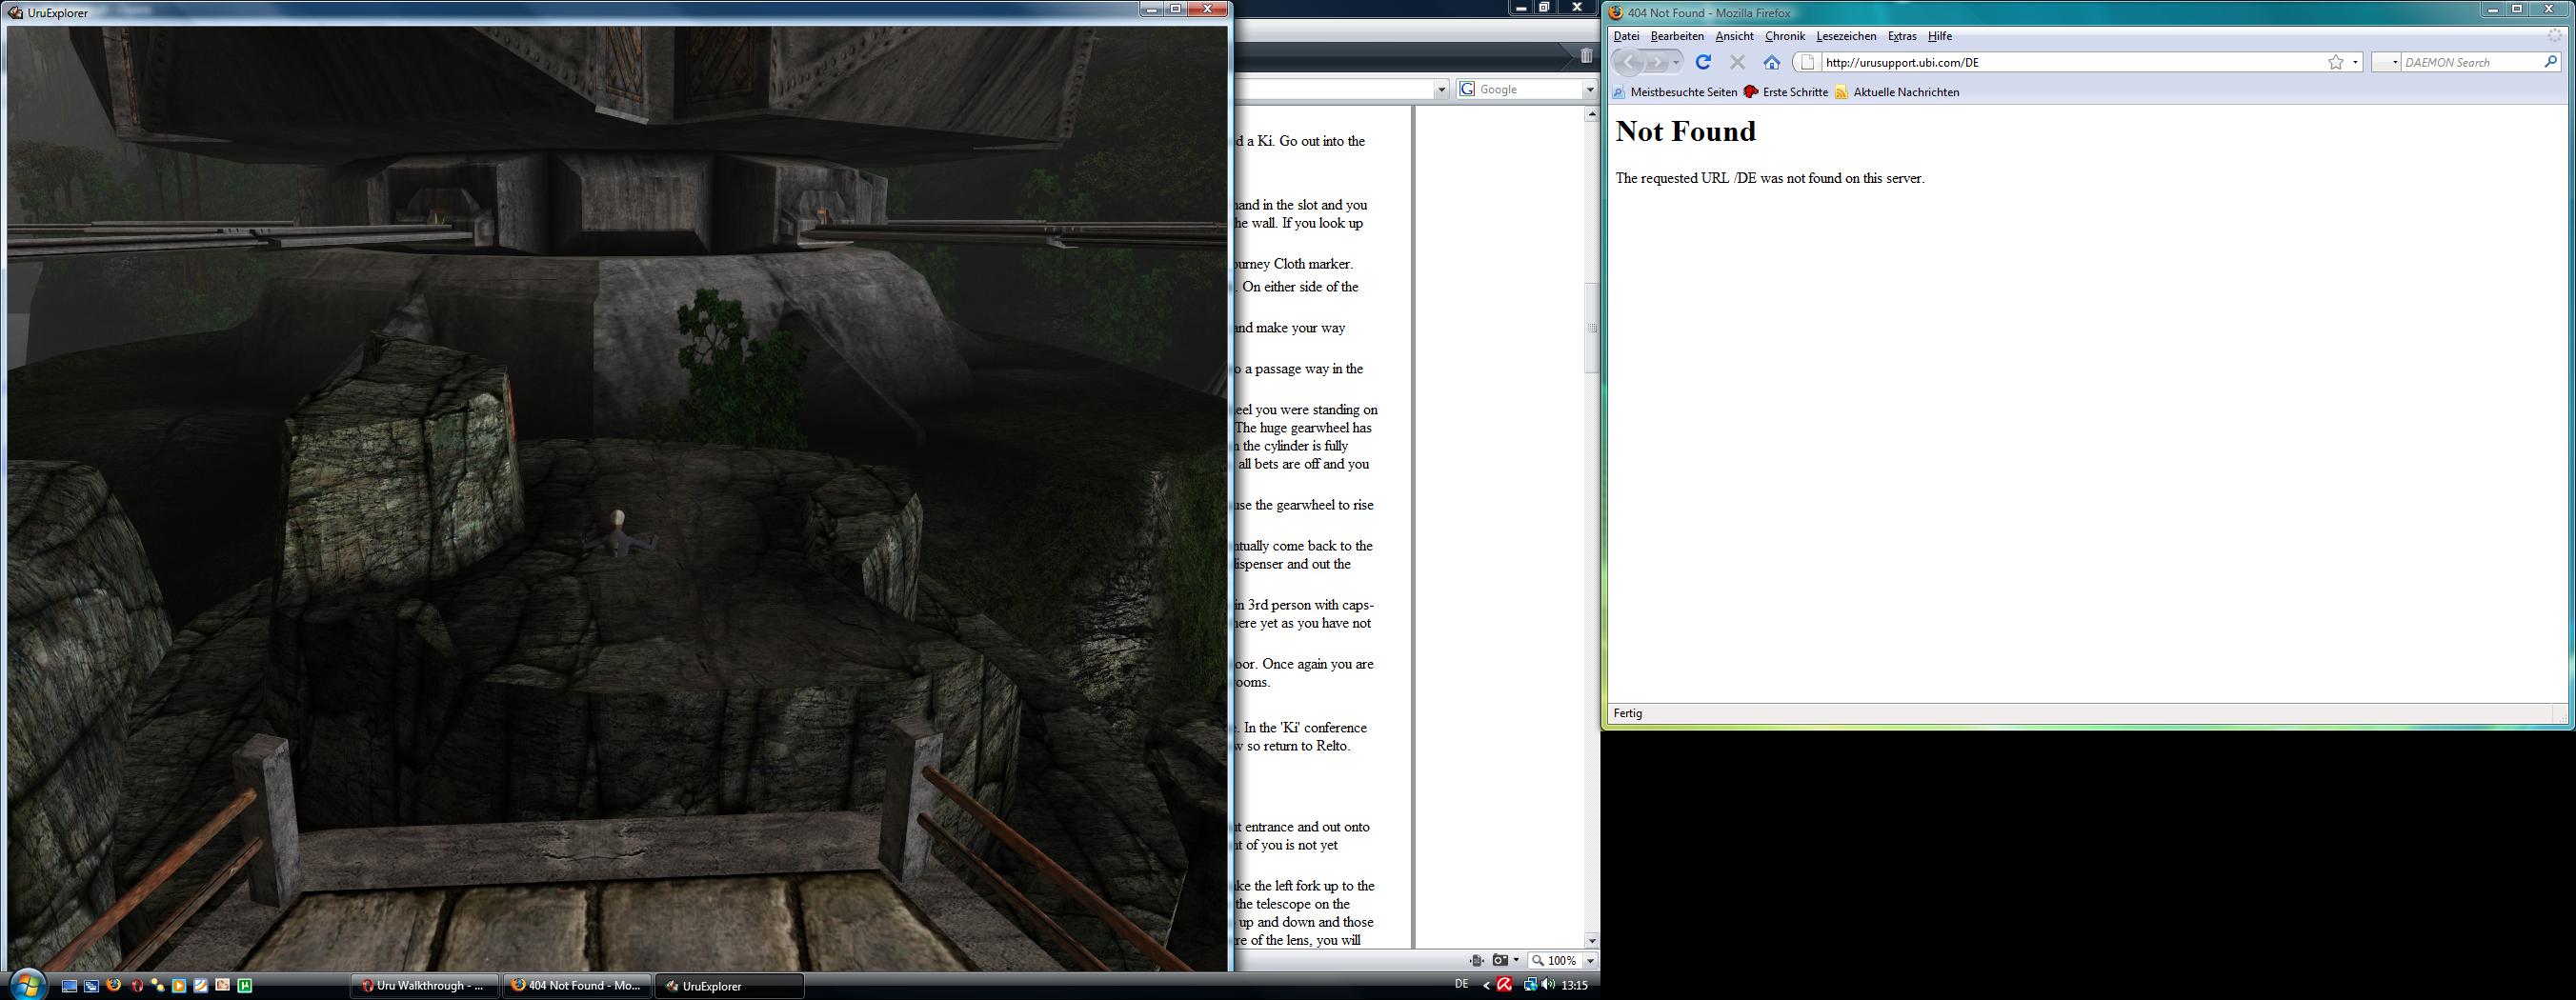Expand the Google search engine dropdown

point(1590,90)
